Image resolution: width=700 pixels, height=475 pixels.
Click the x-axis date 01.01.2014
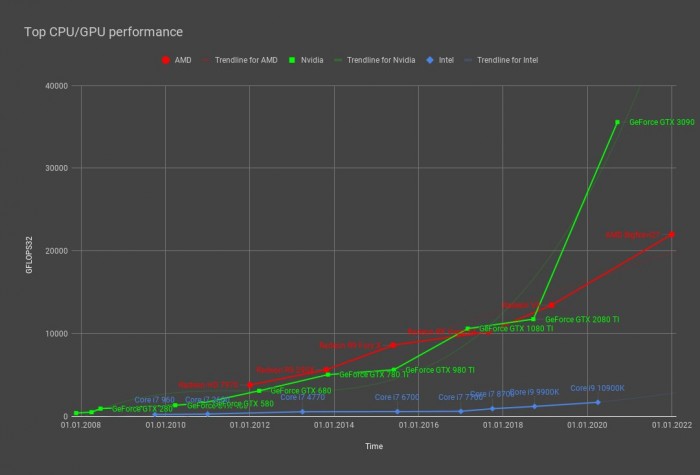[x=334, y=425]
